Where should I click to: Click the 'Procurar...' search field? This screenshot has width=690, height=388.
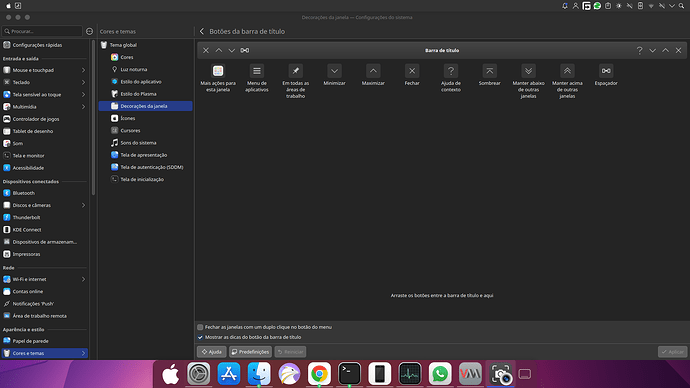click(42, 31)
